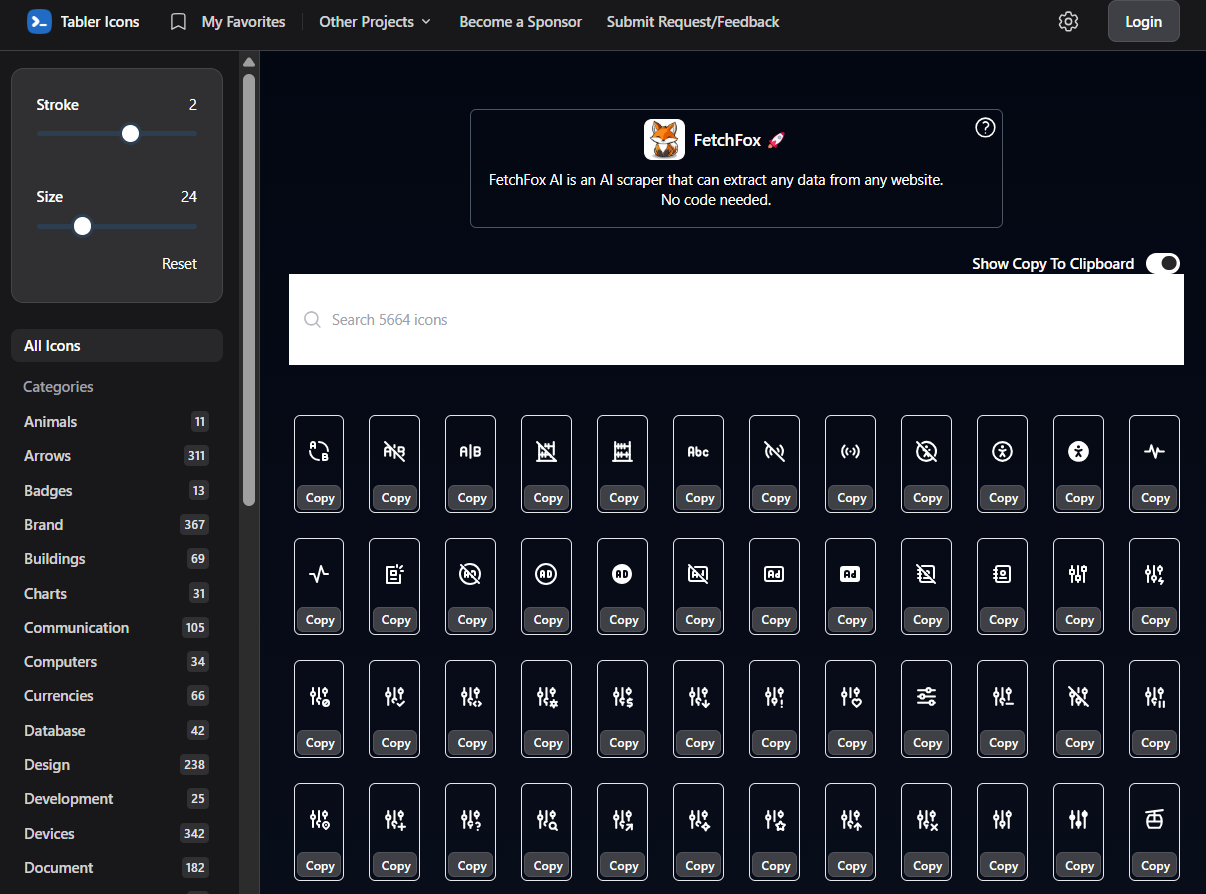Screen dimensions: 1206x894
Task: Select the adjustments with exclamation mark icon
Action: click(775, 697)
